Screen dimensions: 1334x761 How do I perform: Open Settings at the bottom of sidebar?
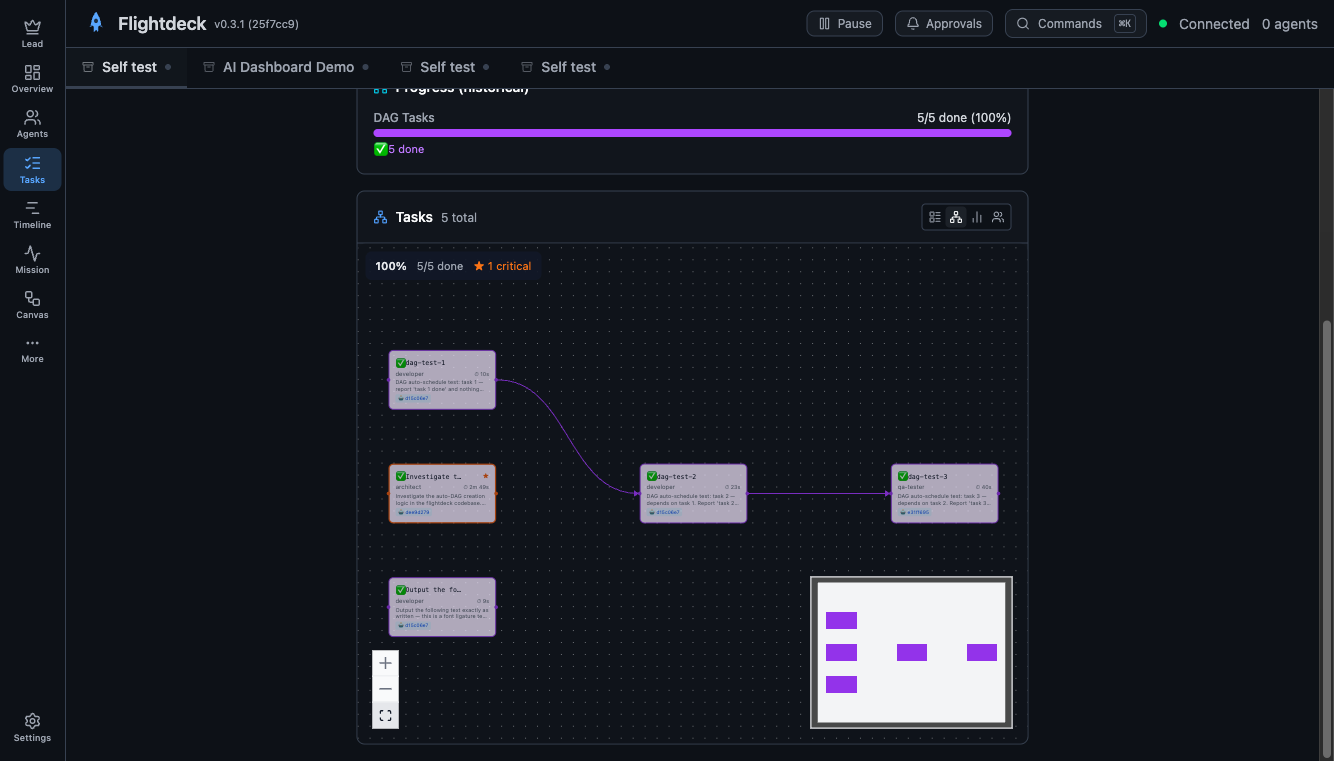pyautogui.click(x=31, y=727)
